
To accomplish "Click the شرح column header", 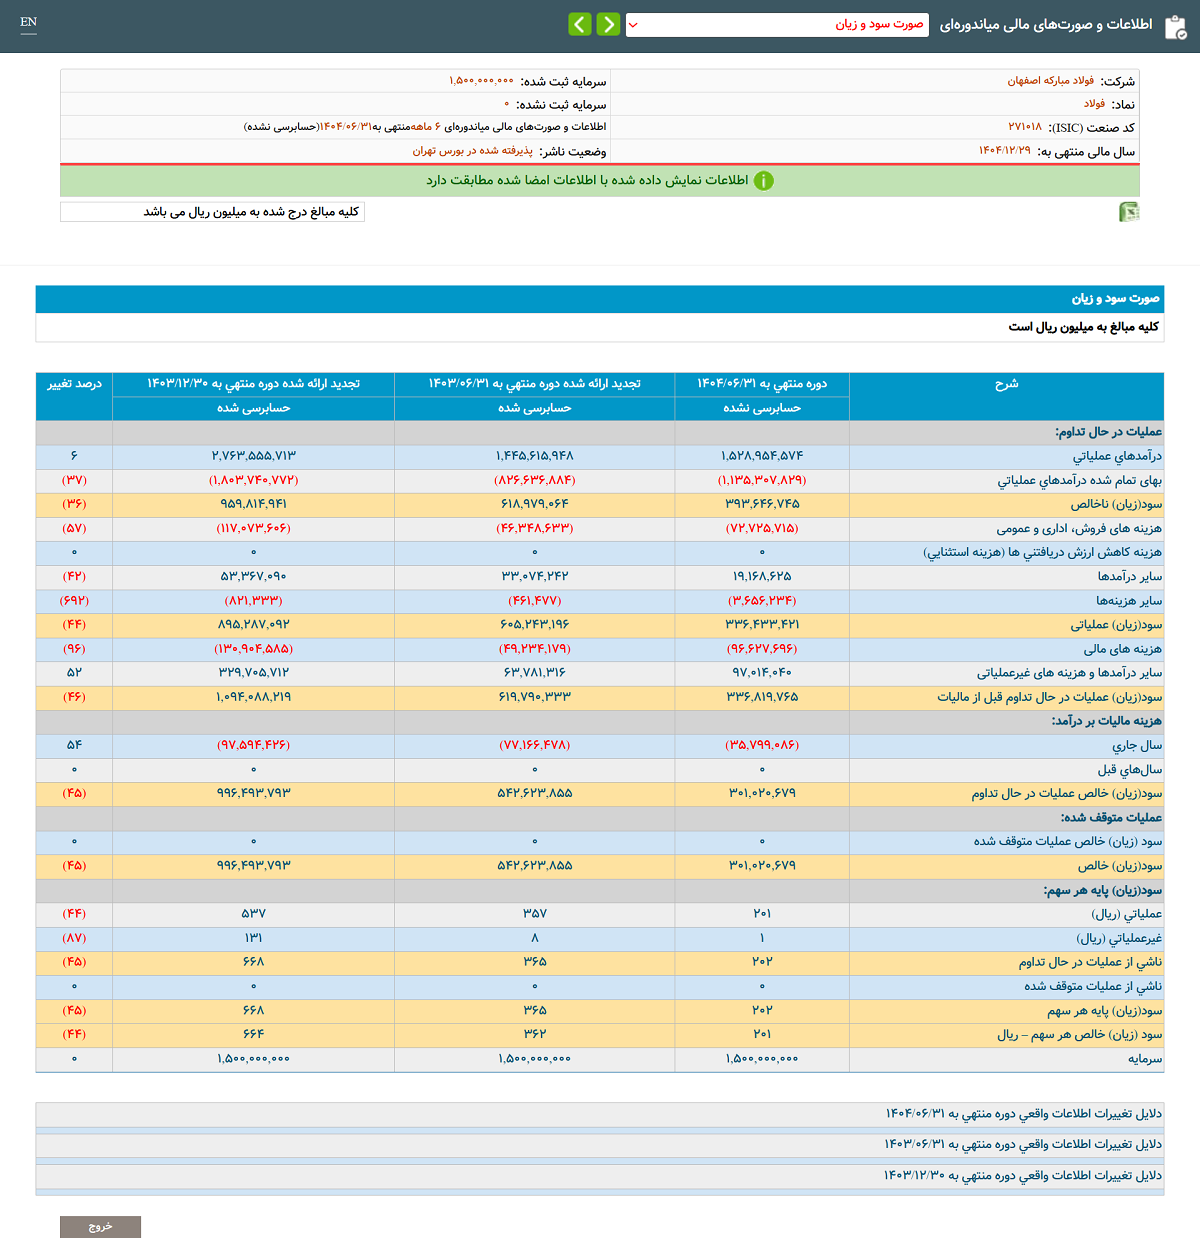I will pyautogui.click(x=1006, y=384).
